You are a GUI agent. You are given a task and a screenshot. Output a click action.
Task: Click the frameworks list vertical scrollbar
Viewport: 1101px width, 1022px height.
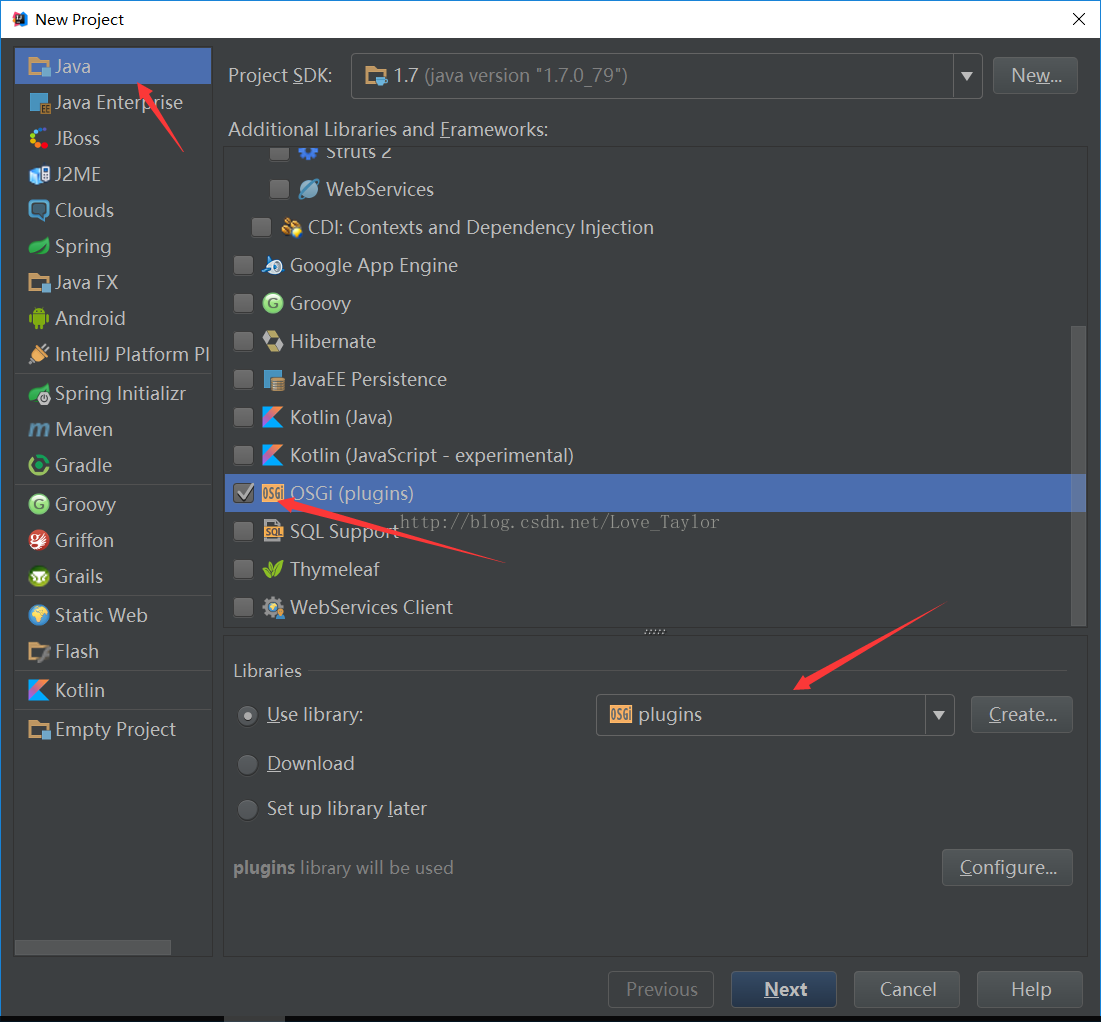(1078, 476)
